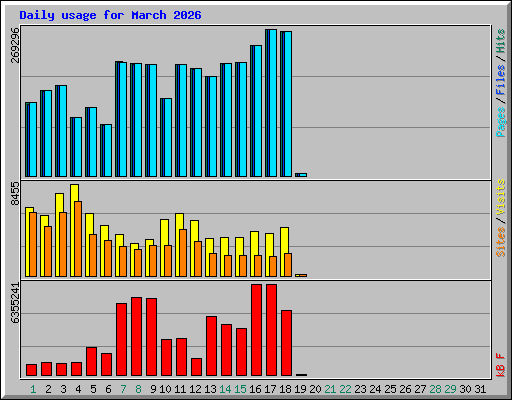Viewport: 512px width, 400px height.
Task: Click day 10 on the x-axis
Action: (165, 389)
